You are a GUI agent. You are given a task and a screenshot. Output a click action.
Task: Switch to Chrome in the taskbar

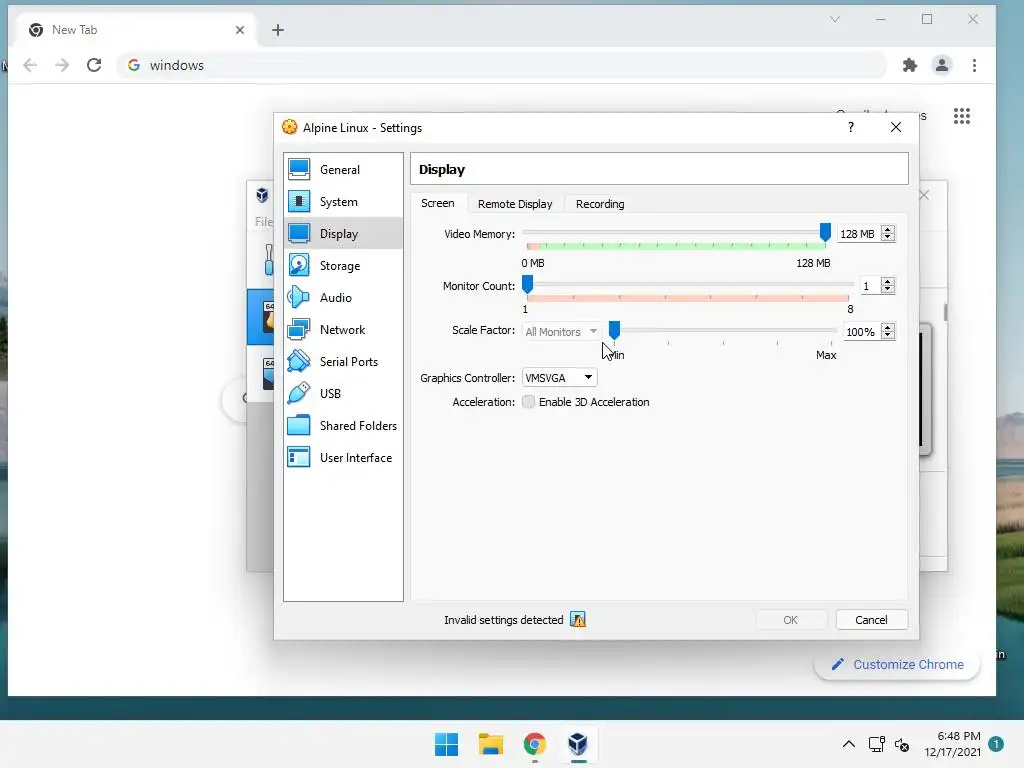point(534,744)
